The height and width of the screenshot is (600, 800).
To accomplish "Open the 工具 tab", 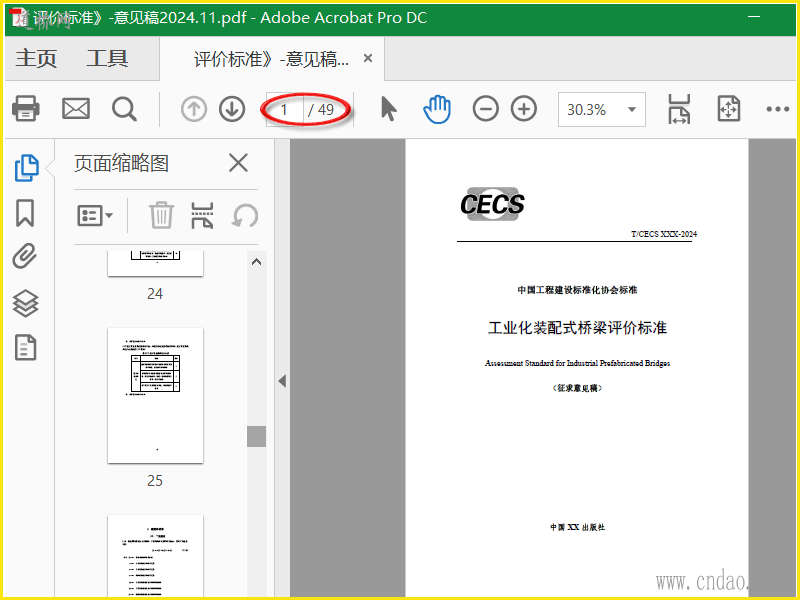I will [107, 58].
